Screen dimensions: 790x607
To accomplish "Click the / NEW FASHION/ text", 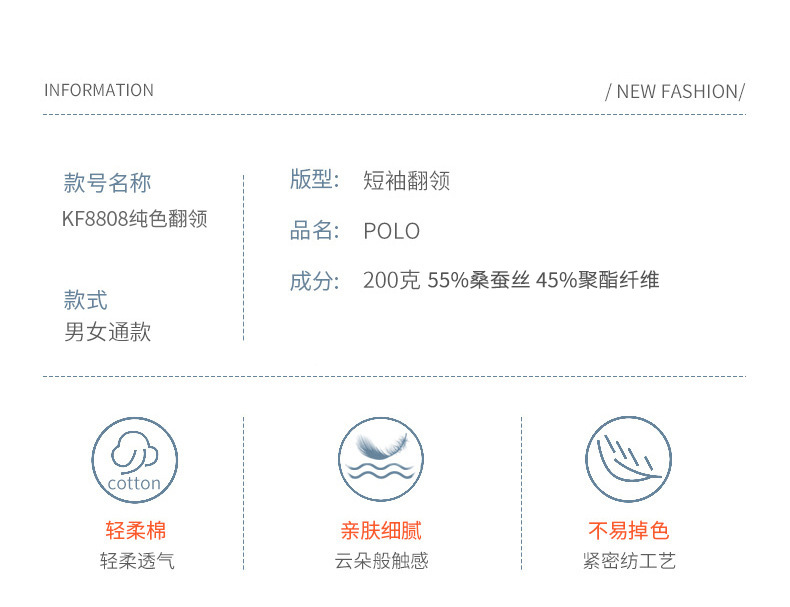I will 675,92.
